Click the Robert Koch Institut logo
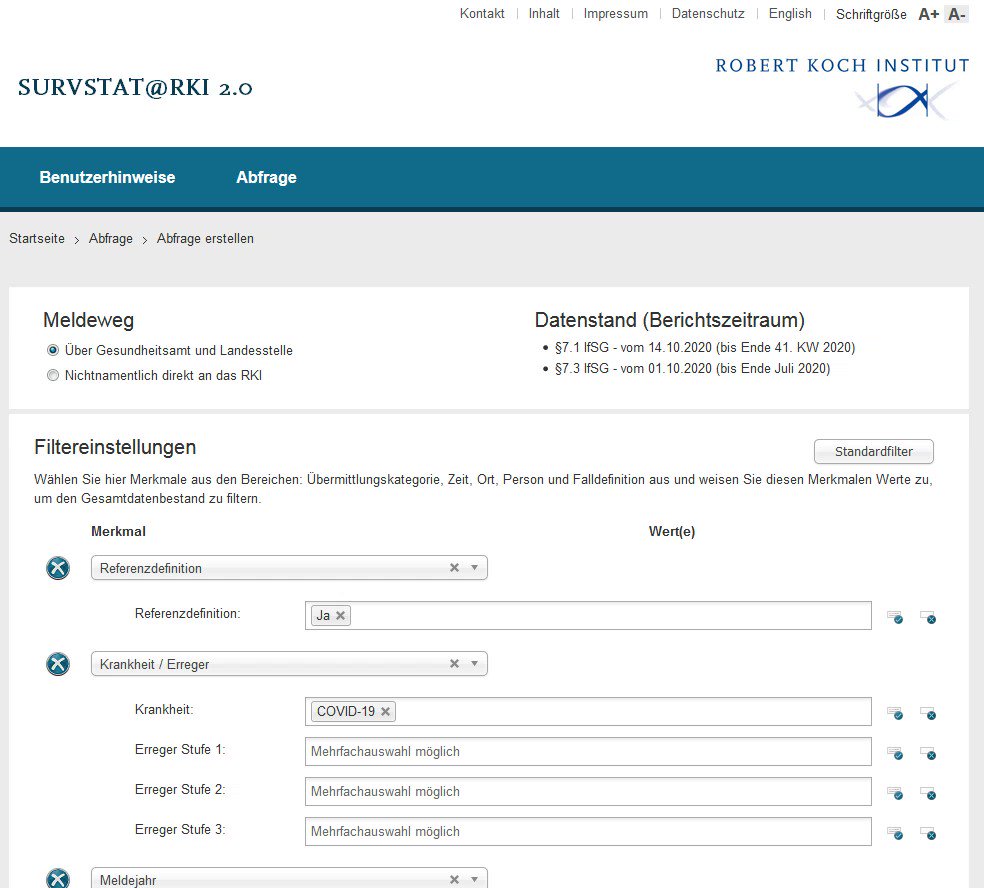Viewport: 984px width, 888px height. click(842, 88)
